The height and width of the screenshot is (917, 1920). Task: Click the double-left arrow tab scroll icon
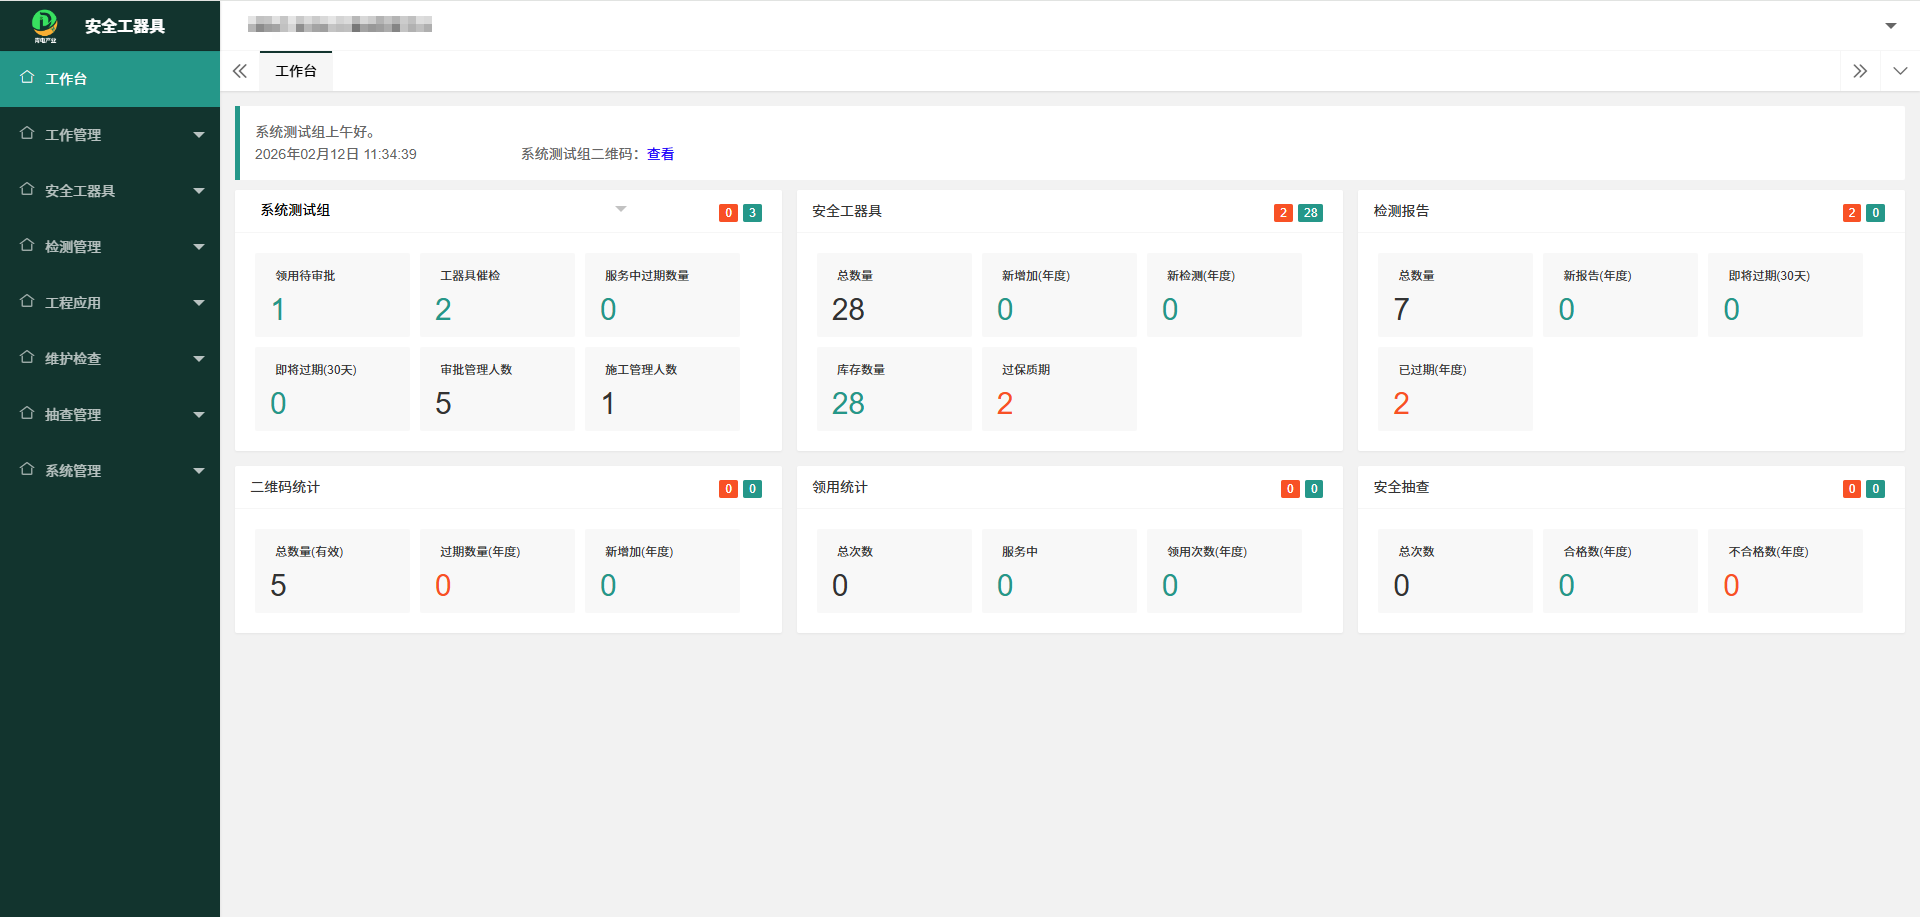[240, 71]
